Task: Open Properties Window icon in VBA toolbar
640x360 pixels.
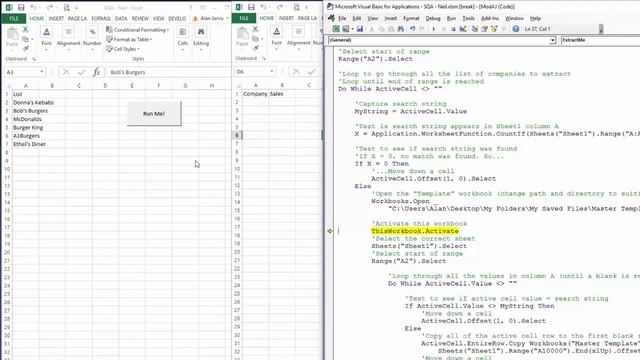Action: (x=484, y=29)
